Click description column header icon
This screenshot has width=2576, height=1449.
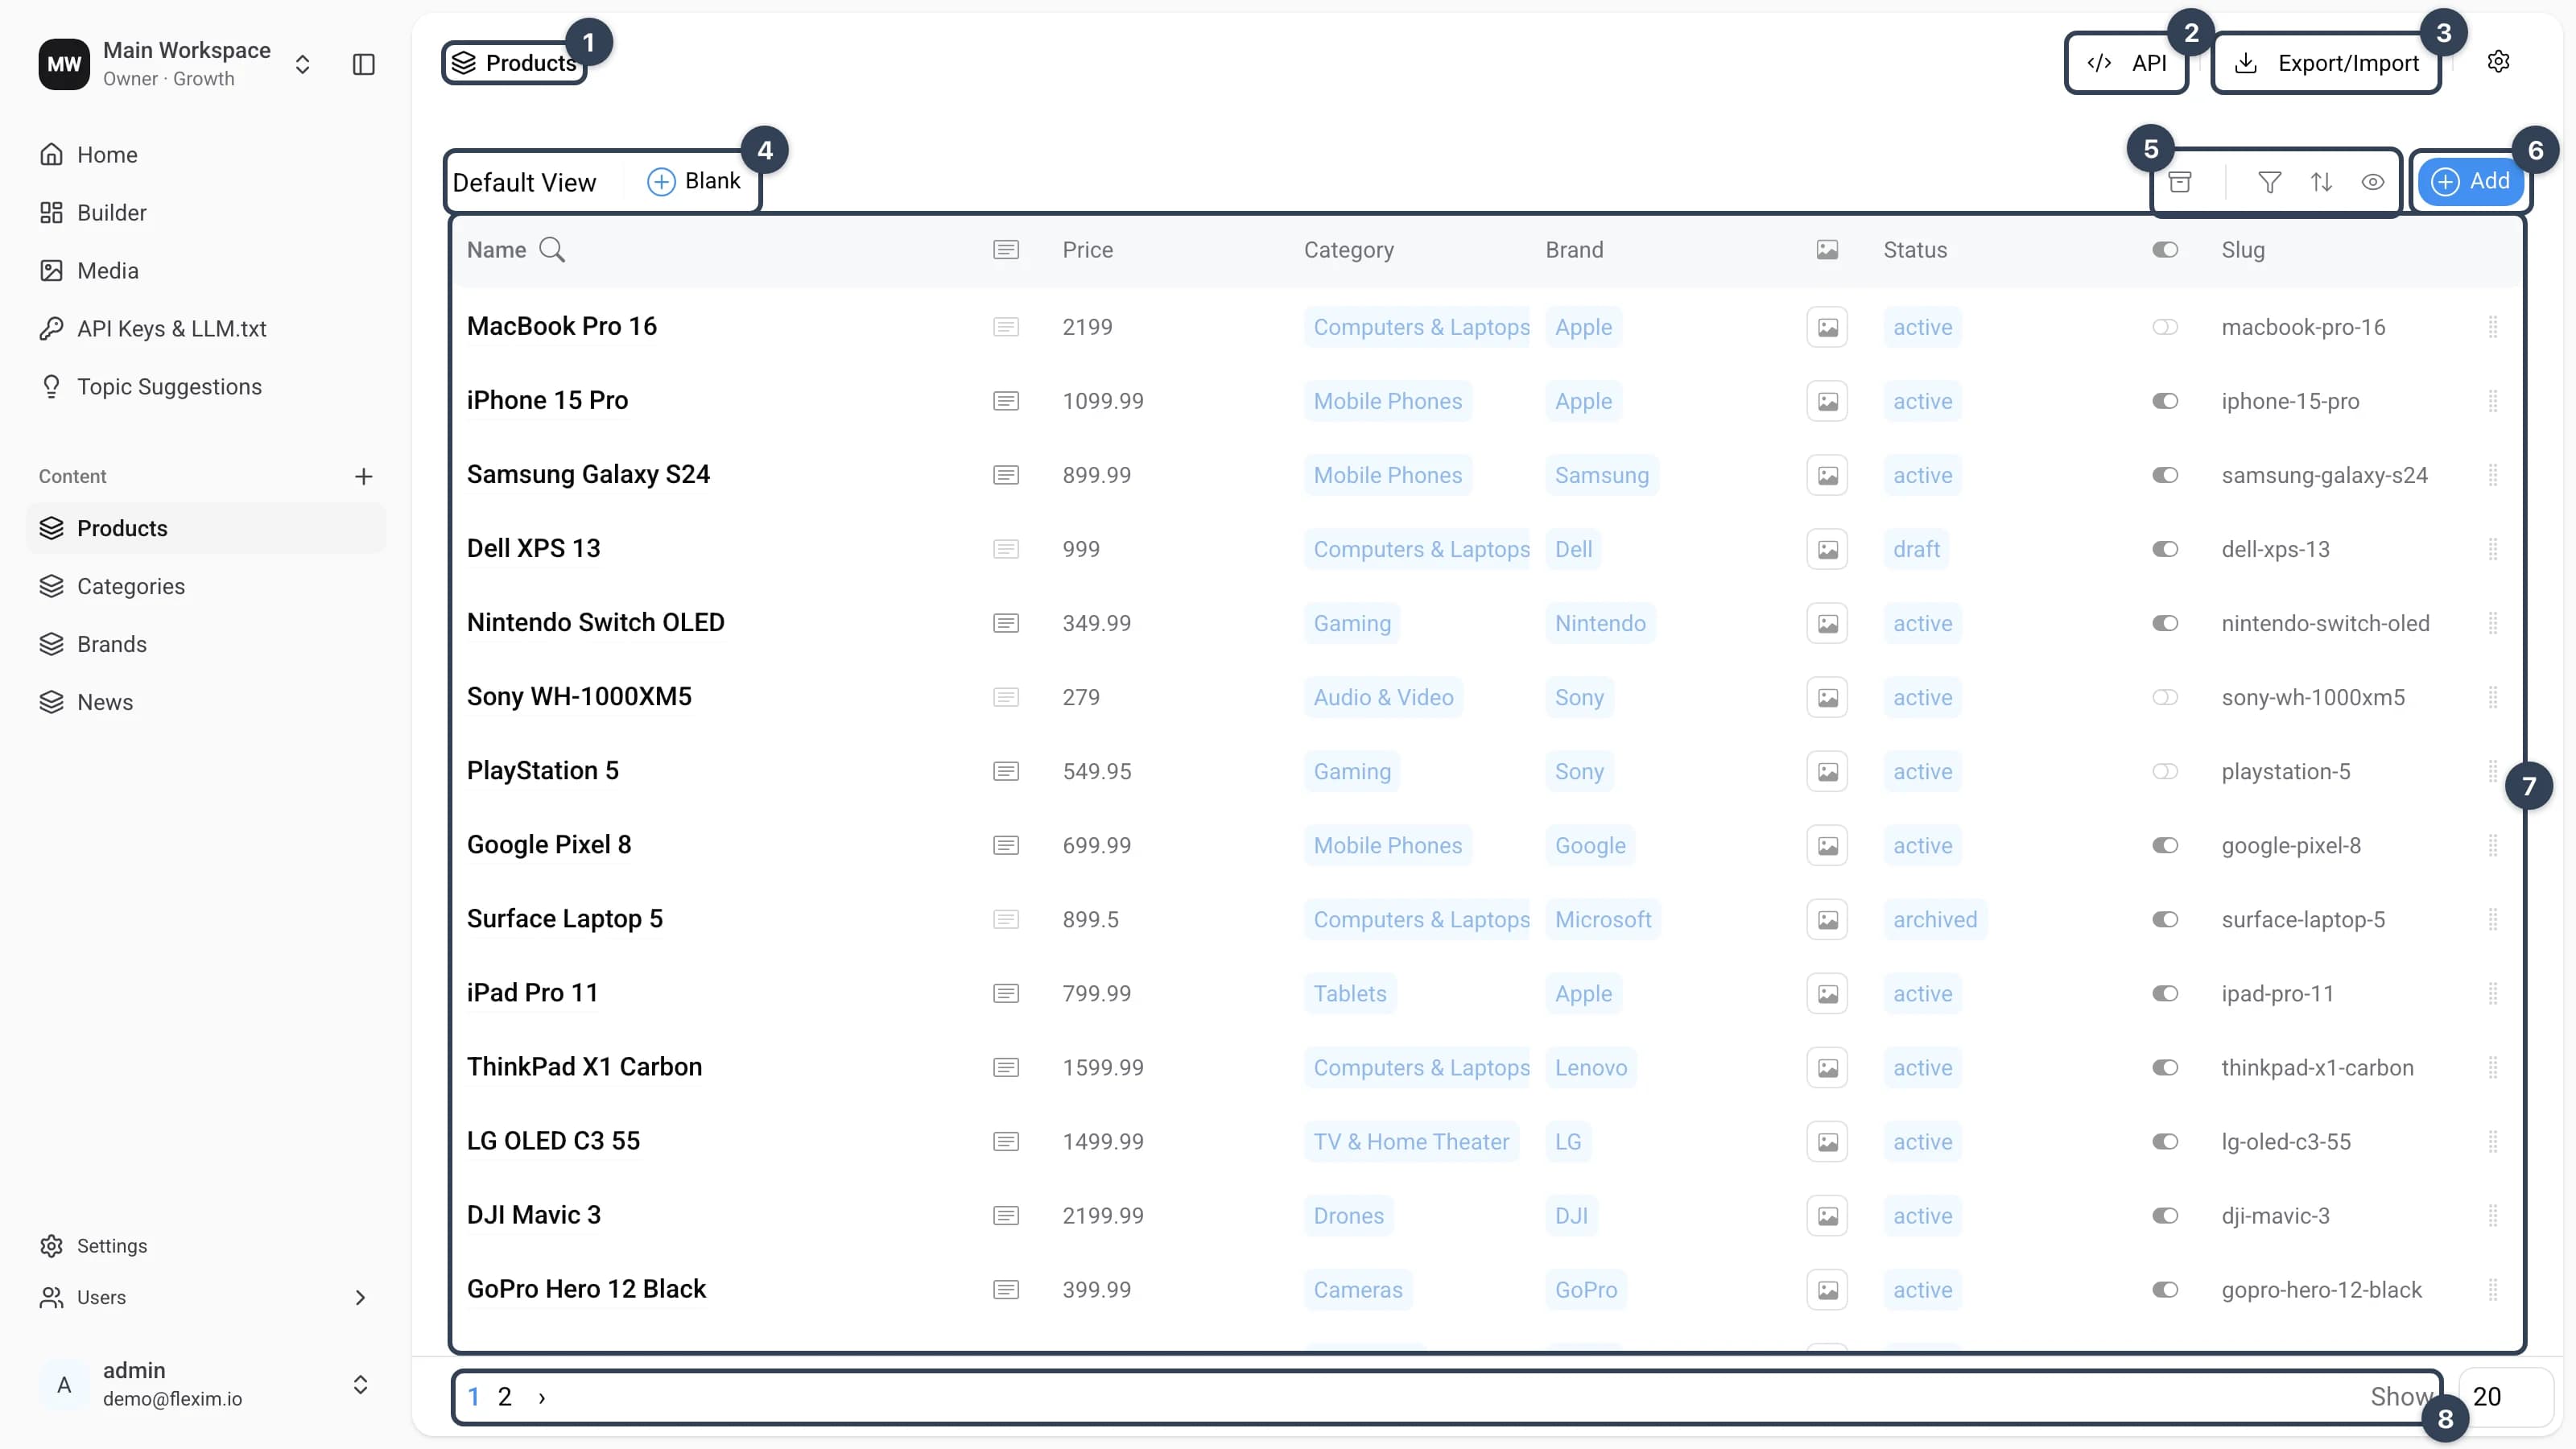[1006, 250]
